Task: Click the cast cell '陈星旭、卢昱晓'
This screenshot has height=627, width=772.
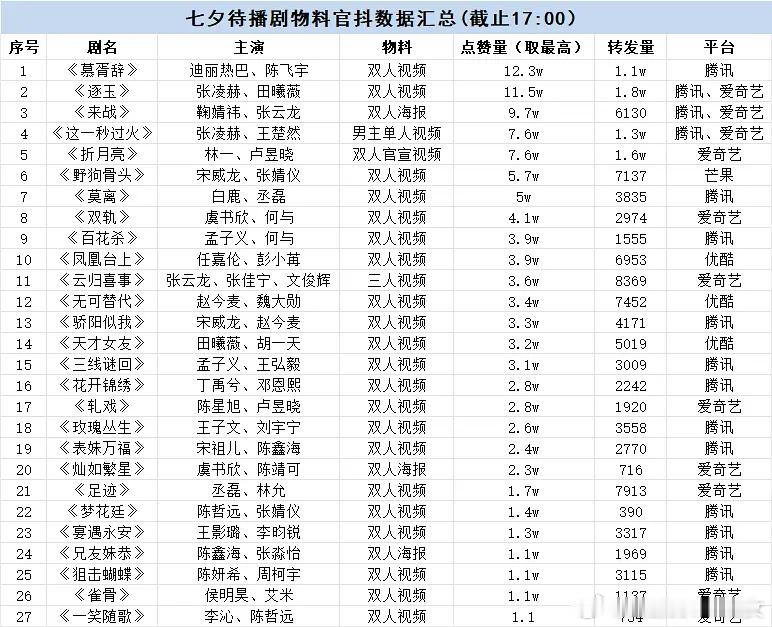Action: (x=249, y=406)
